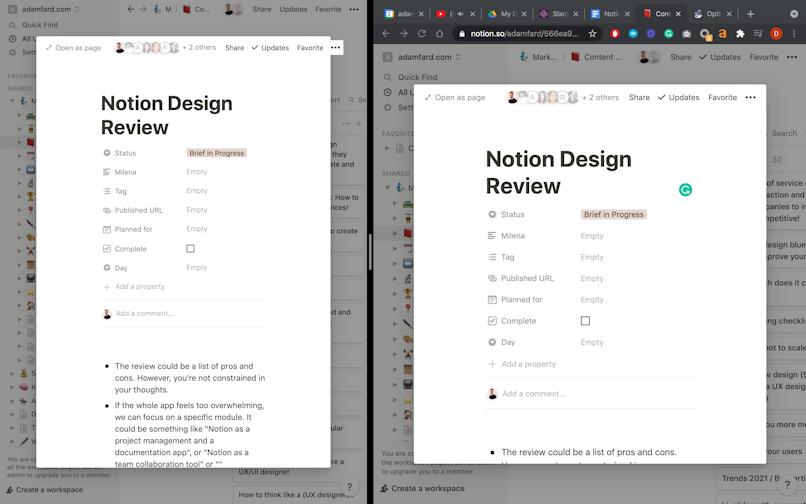Click the camera extension icon in Chrome

click(686, 34)
